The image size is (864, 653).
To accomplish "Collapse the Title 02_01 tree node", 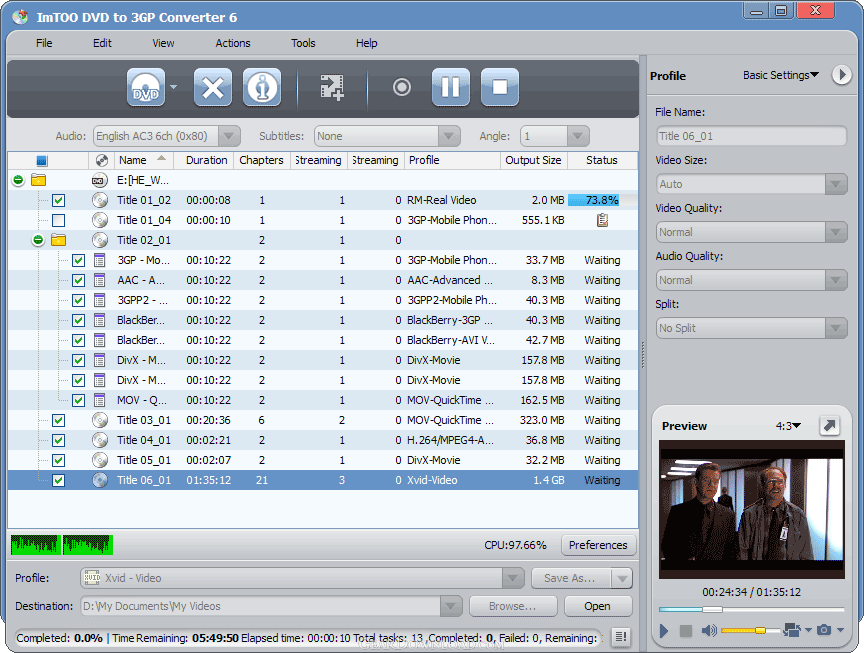I will 38,240.
